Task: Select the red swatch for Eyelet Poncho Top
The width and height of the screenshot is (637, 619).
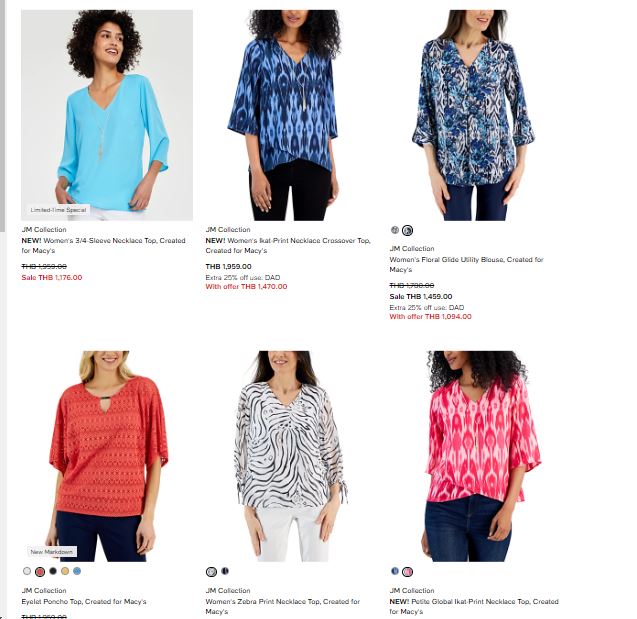Action: coord(40,571)
